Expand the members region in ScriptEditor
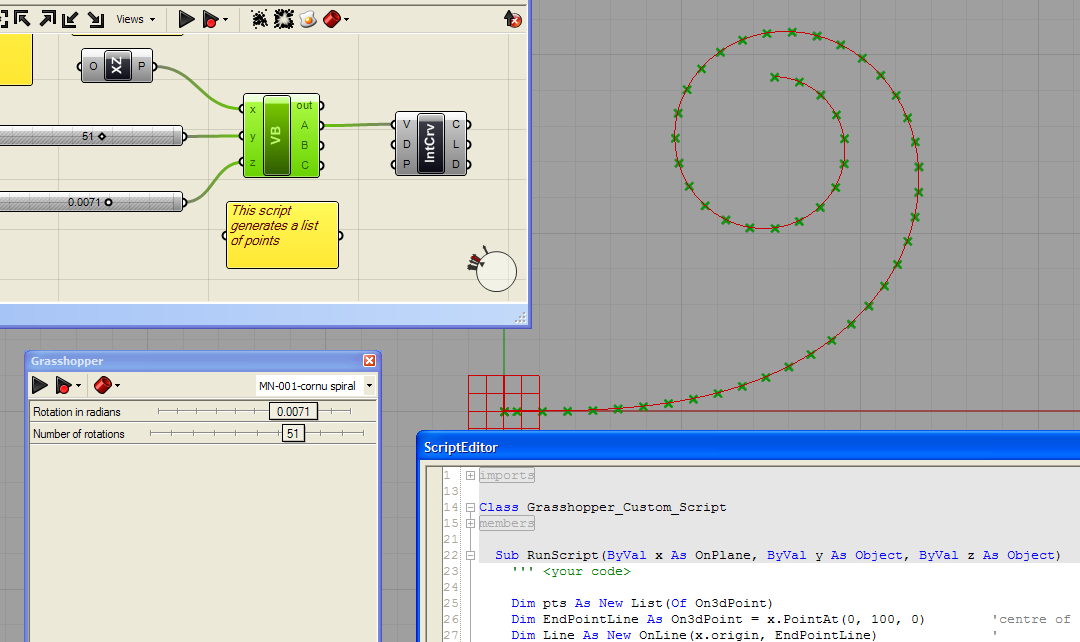 469,523
